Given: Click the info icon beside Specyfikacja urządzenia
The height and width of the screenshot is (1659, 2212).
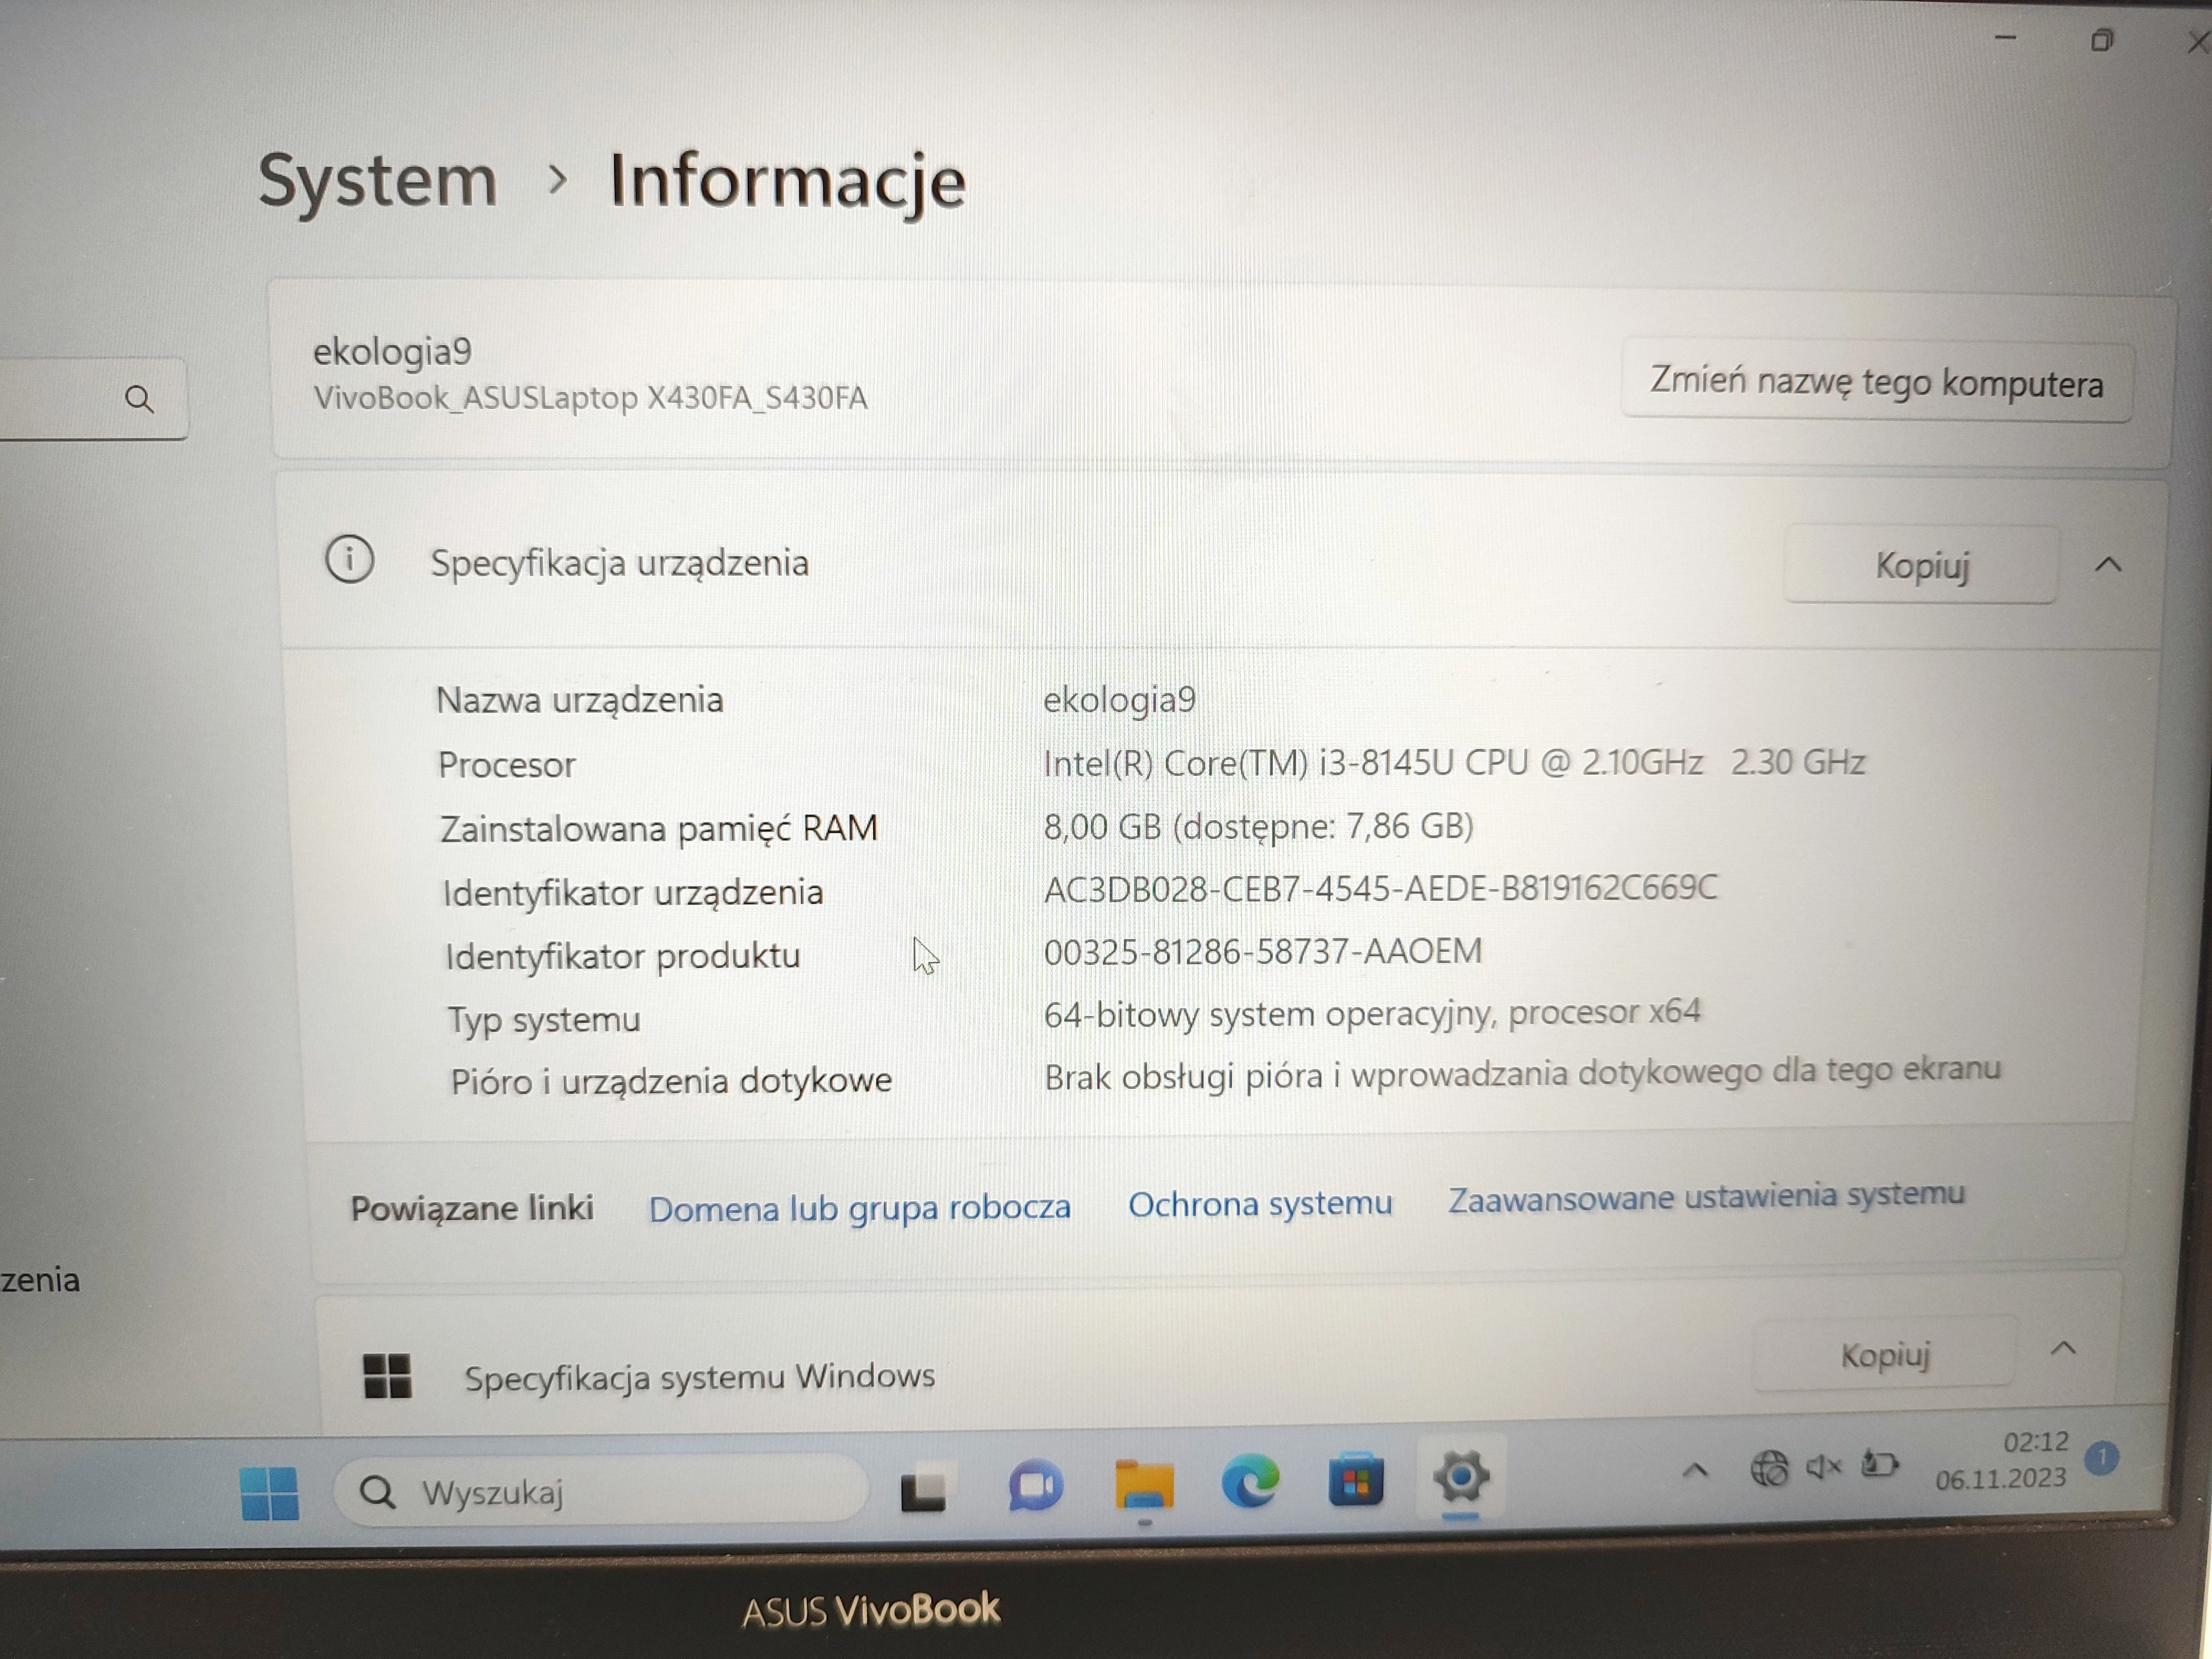Looking at the screenshot, I should [349, 559].
